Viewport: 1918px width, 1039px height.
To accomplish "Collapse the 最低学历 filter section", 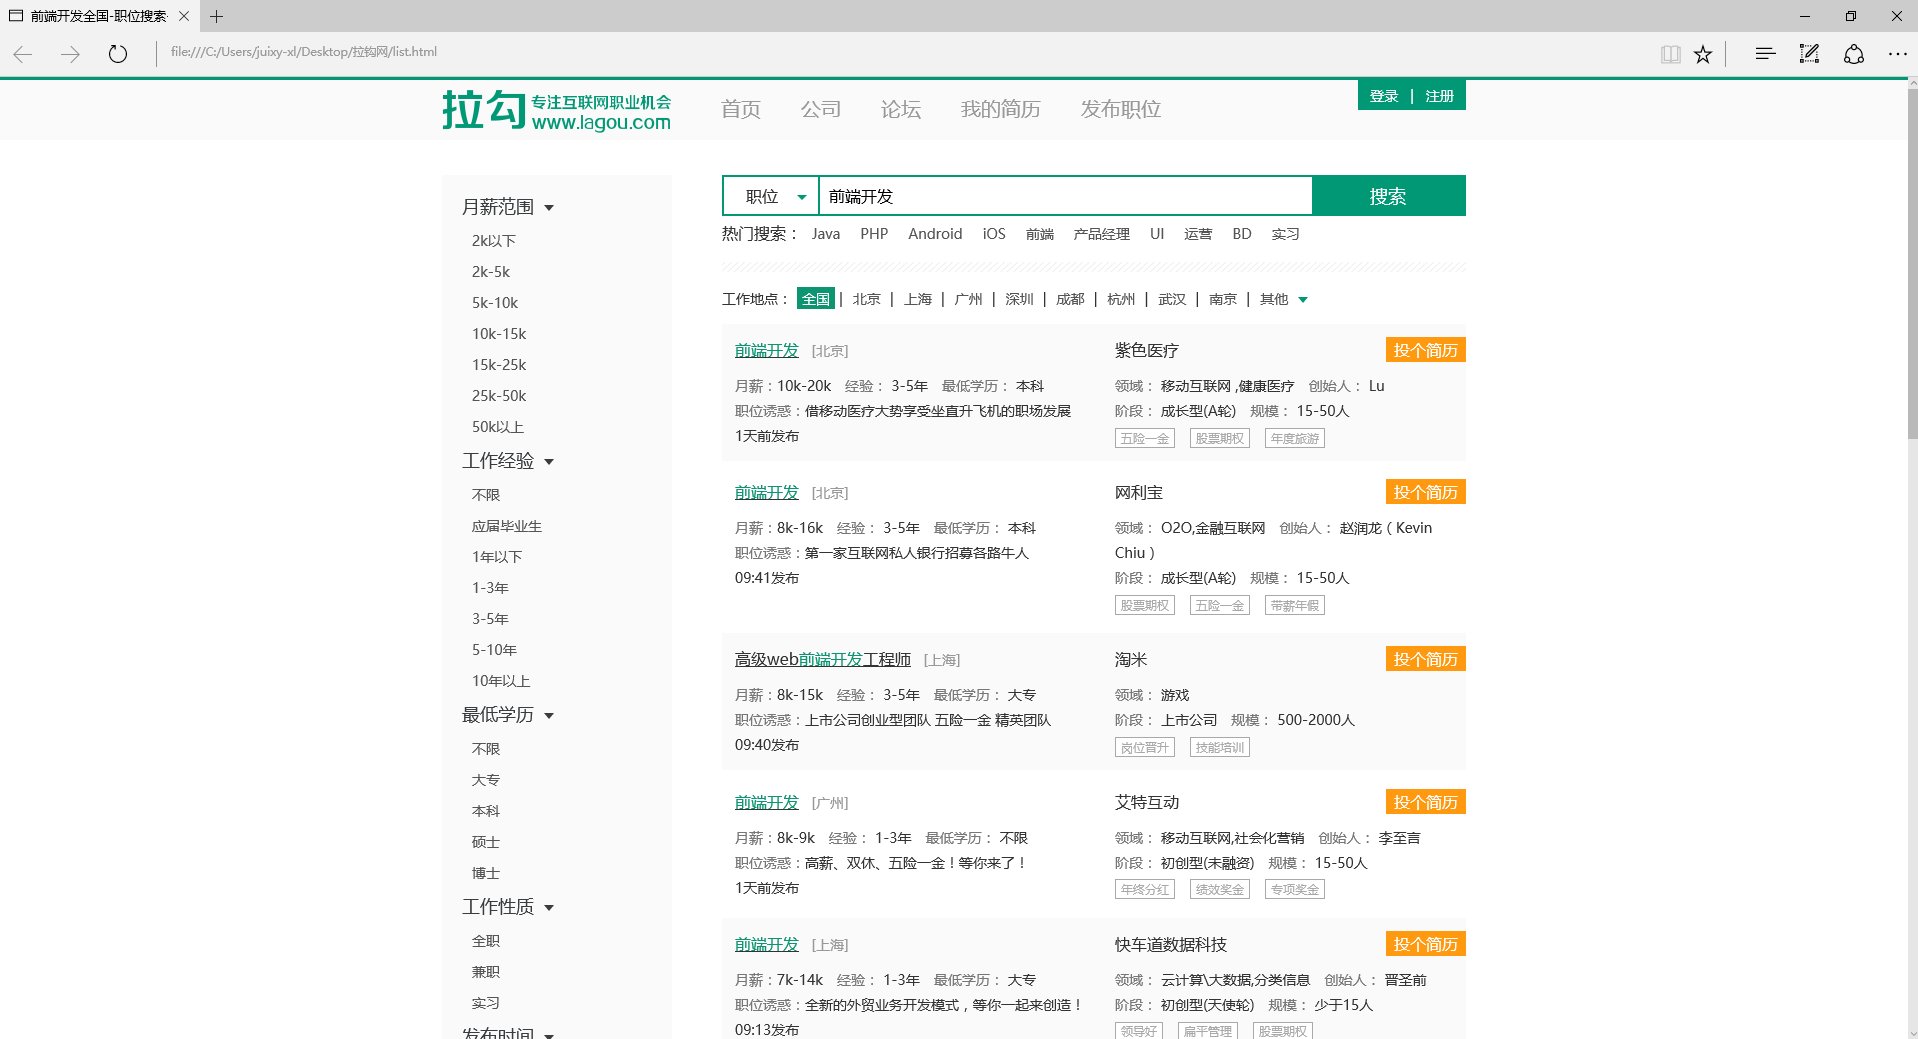I will point(508,715).
